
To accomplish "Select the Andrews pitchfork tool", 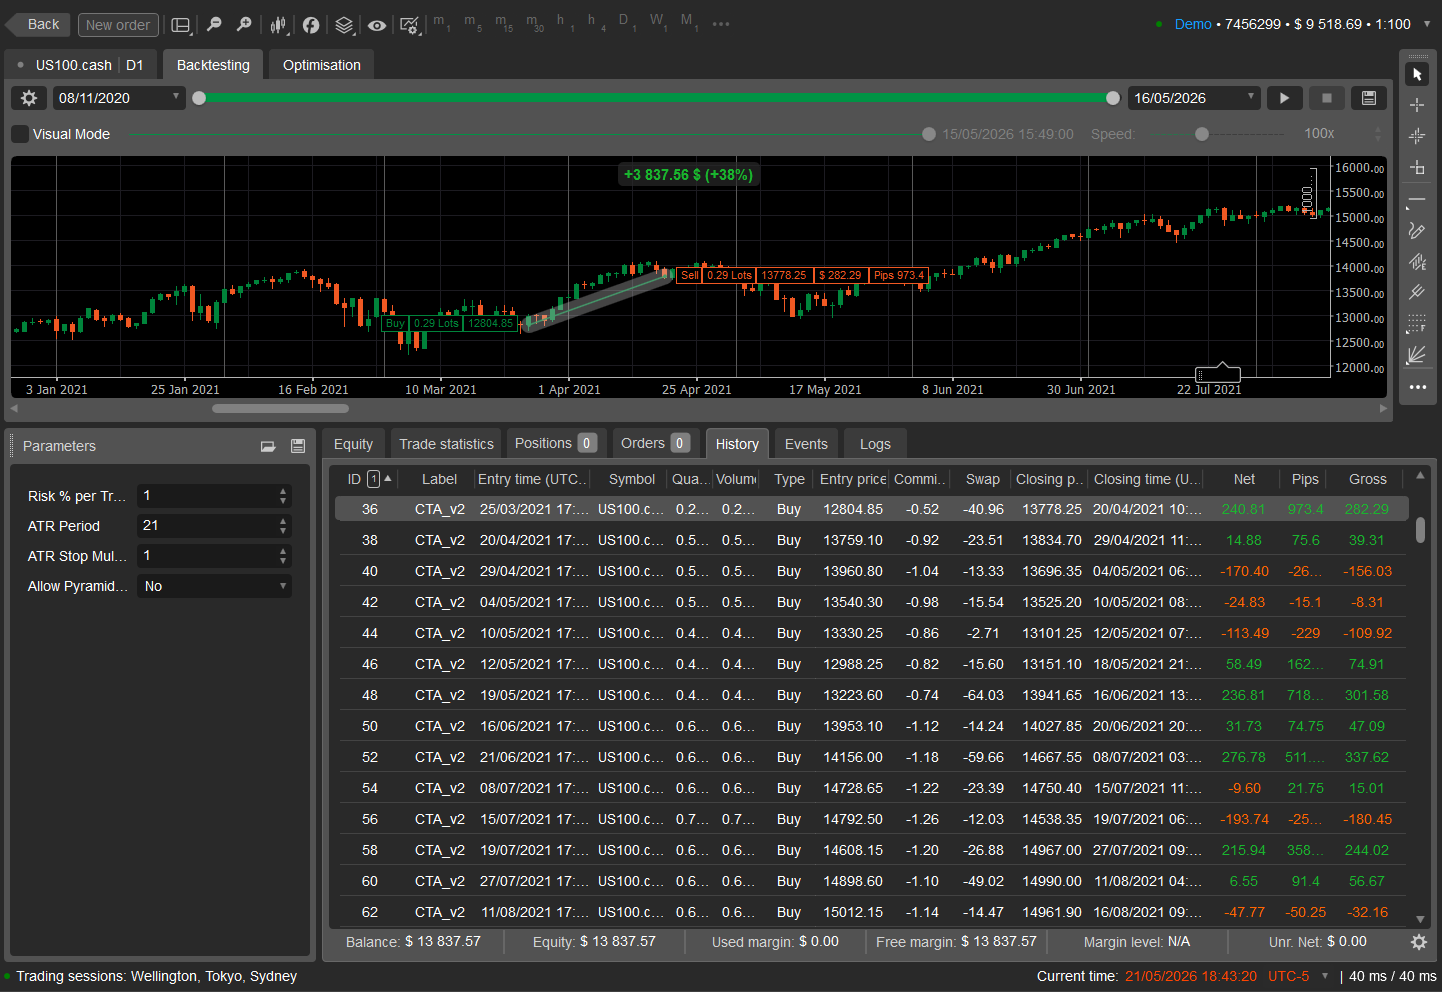I will pos(1417,293).
